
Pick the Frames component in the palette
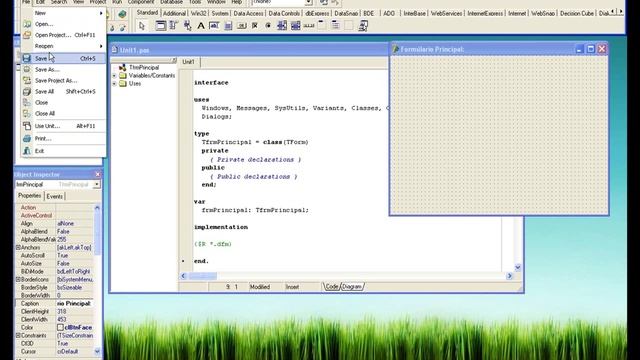pos(161,26)
